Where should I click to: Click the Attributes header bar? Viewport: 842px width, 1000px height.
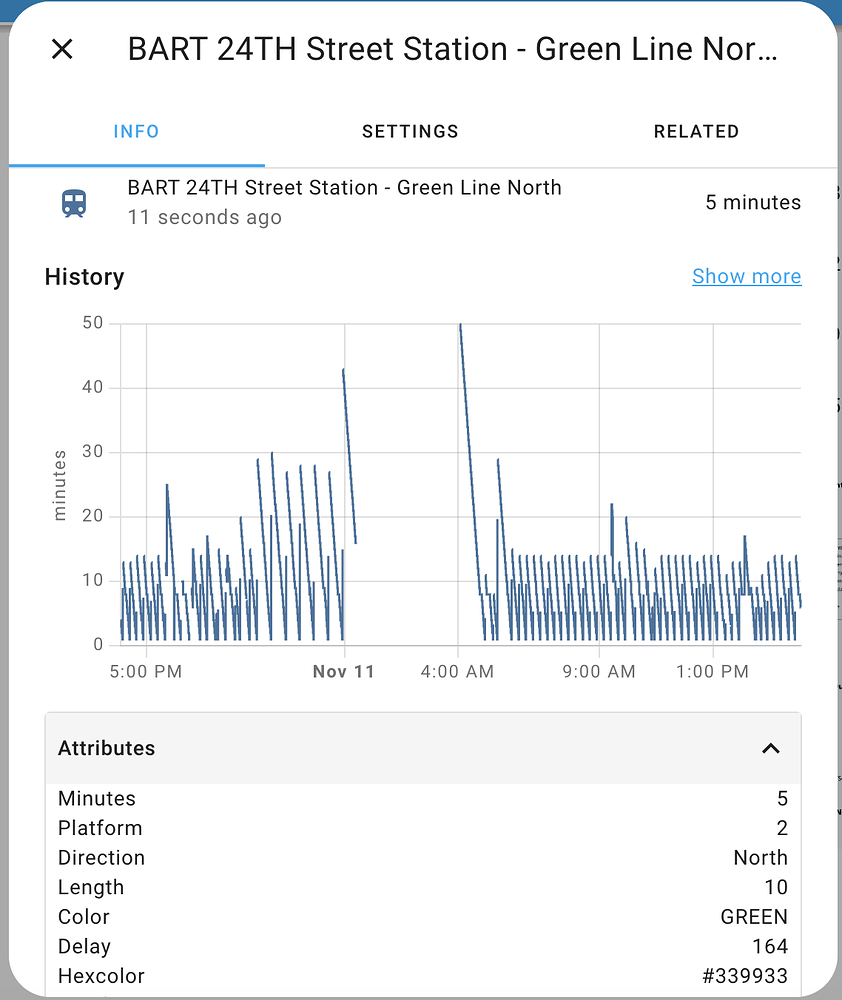click(x=423, y=748)
